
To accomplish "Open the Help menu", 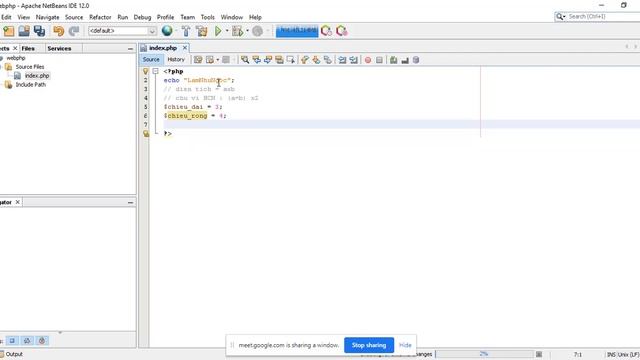I will [255, 17].
